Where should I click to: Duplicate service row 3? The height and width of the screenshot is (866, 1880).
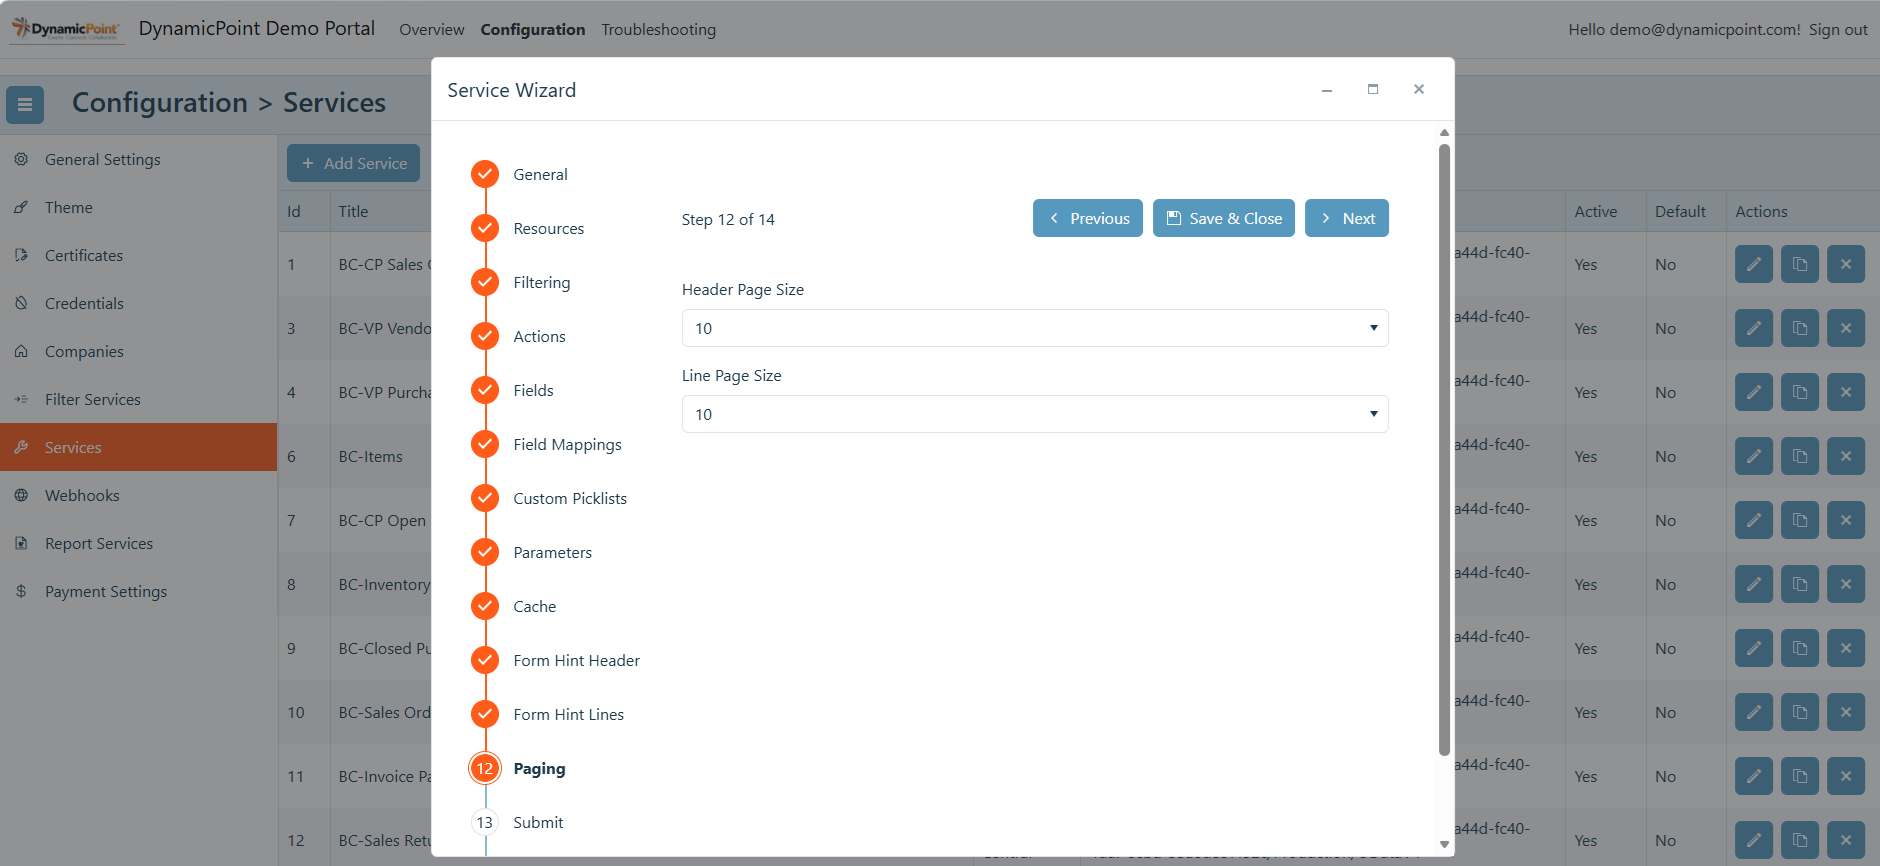tap(1800, 328)
